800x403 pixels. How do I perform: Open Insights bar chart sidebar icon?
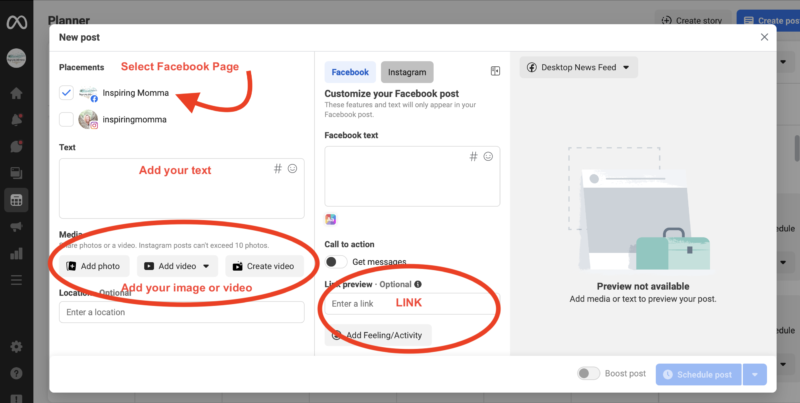pyautogui.click(x=16, y=253)
